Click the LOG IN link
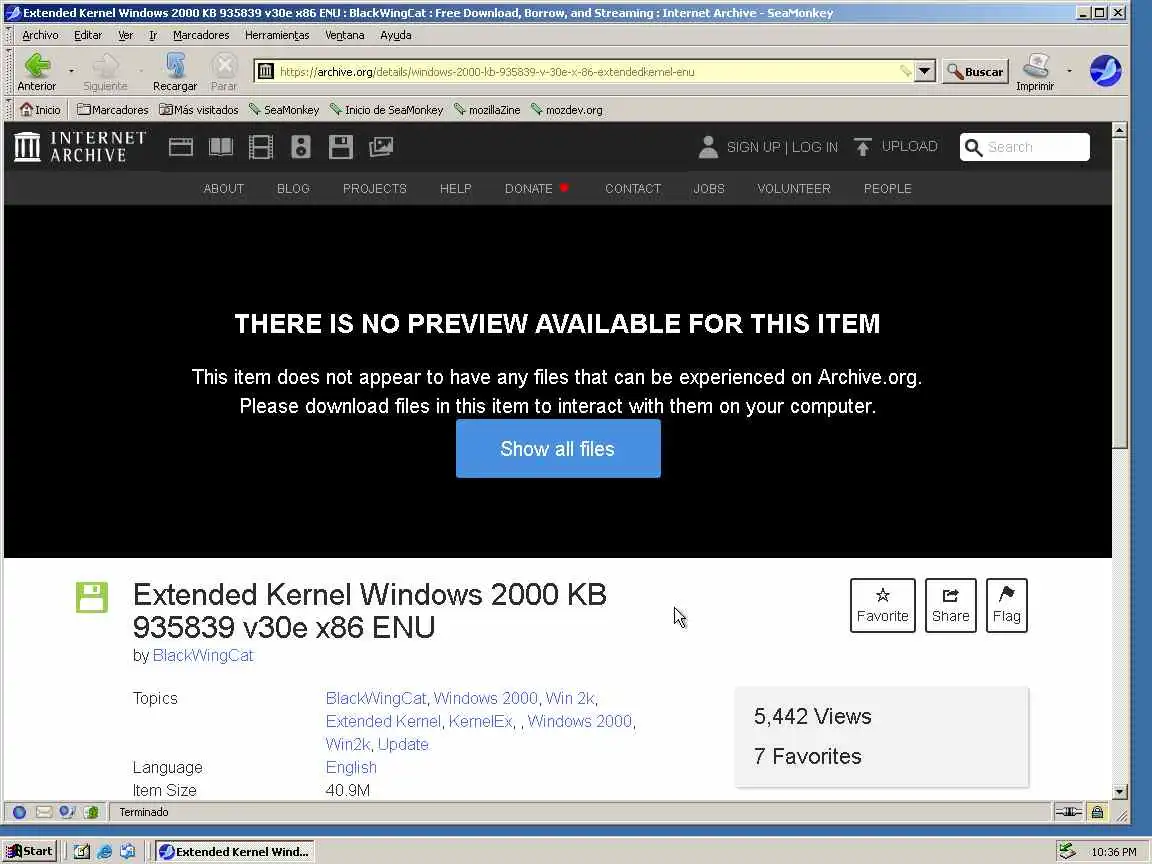1152x864 pixels. (x=815, y=147)
